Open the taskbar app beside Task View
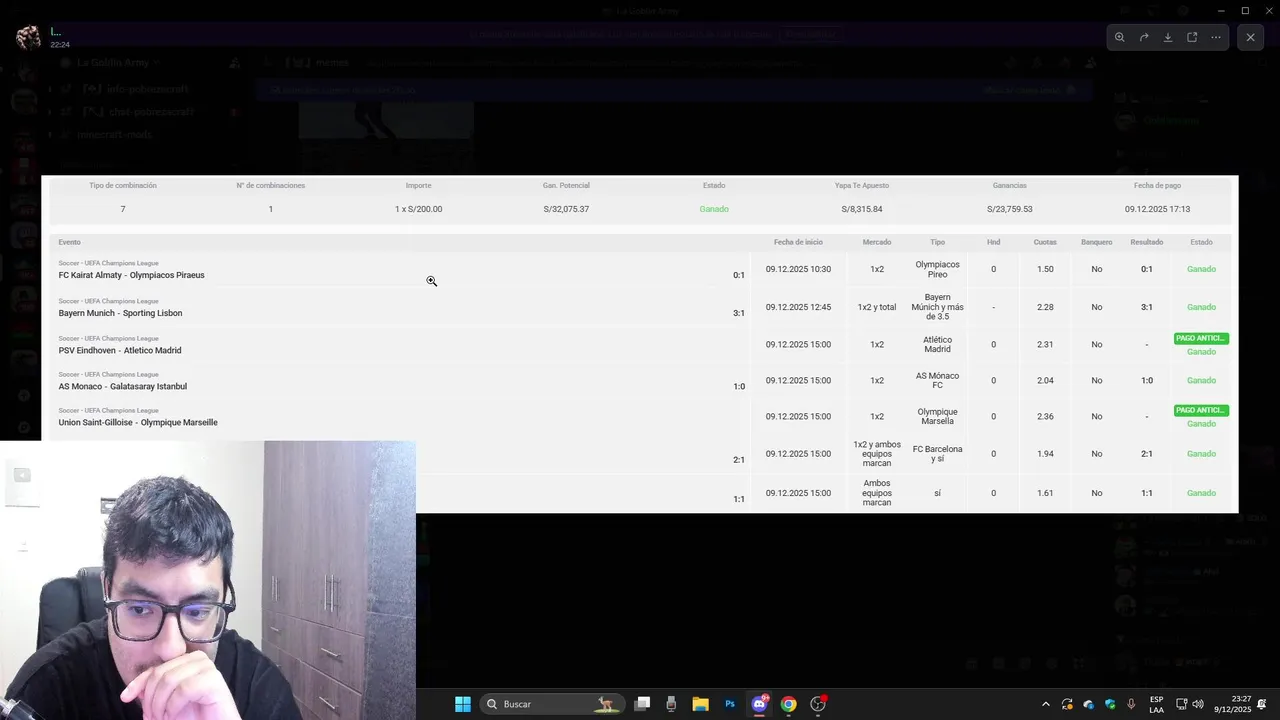This screenshot has width=1280, height=720. pyautogui.click(x=671, y=704)
